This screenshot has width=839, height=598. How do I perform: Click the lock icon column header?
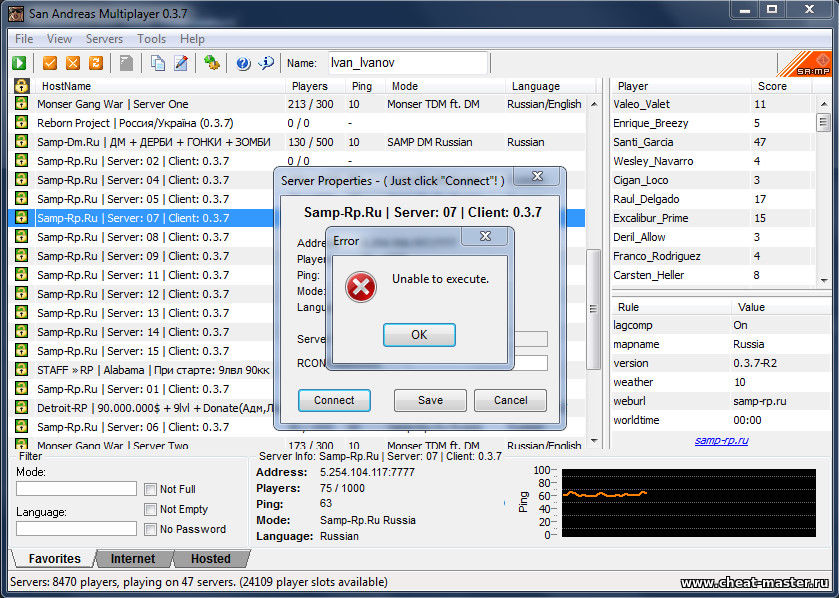click(20, 86)
